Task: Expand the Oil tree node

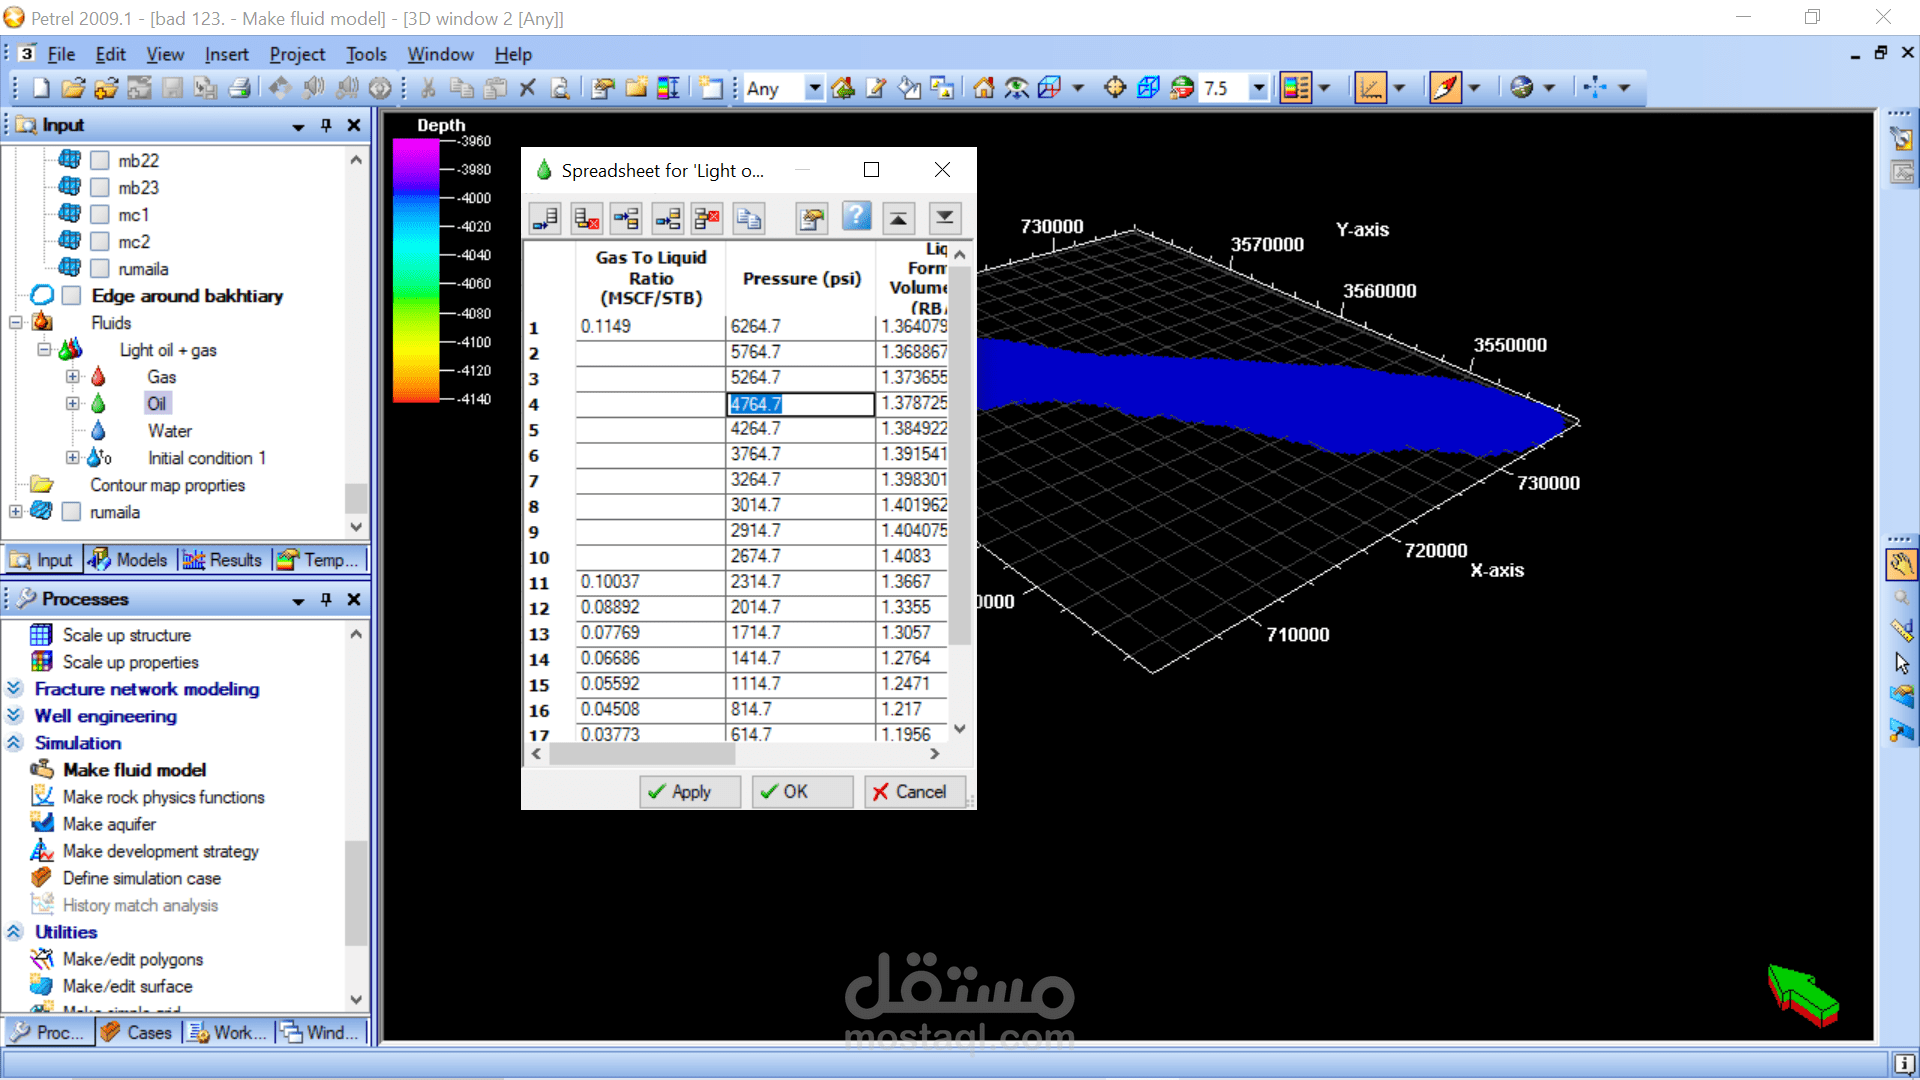Action: tap(72, 403)
